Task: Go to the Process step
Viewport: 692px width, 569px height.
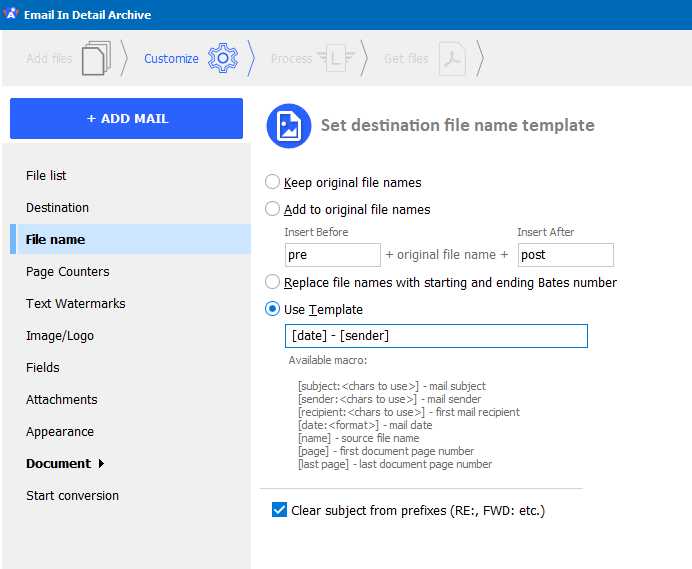Action: point(291,58)
